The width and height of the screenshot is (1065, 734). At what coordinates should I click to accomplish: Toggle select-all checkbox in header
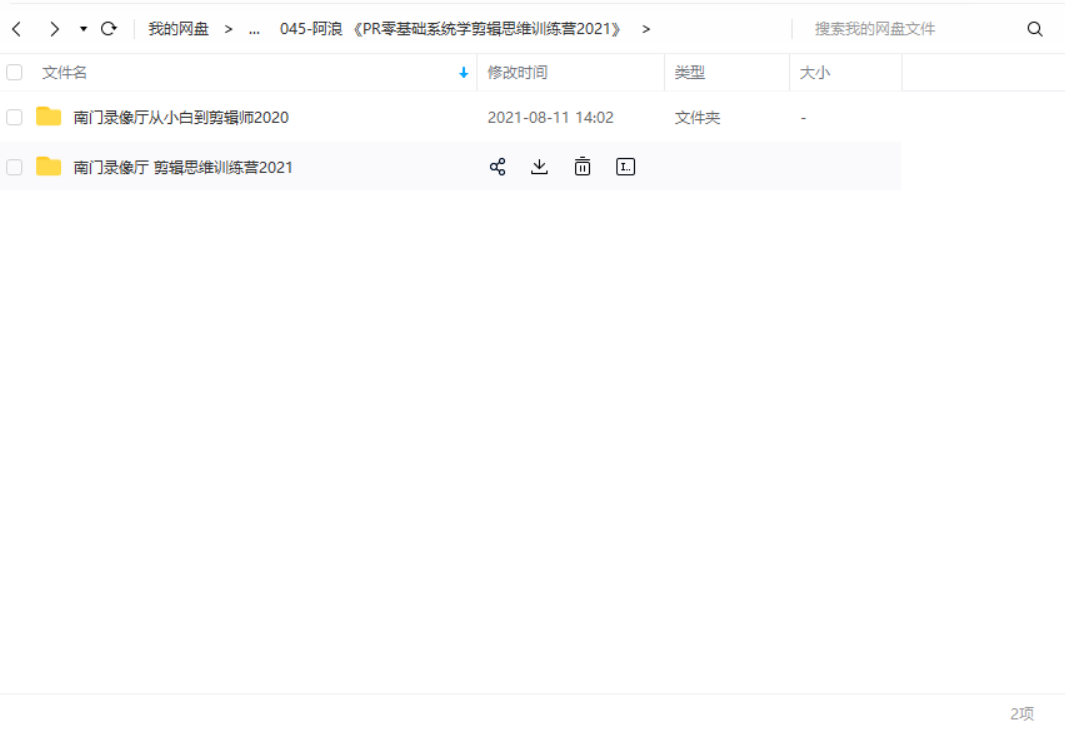coord(14,73)
